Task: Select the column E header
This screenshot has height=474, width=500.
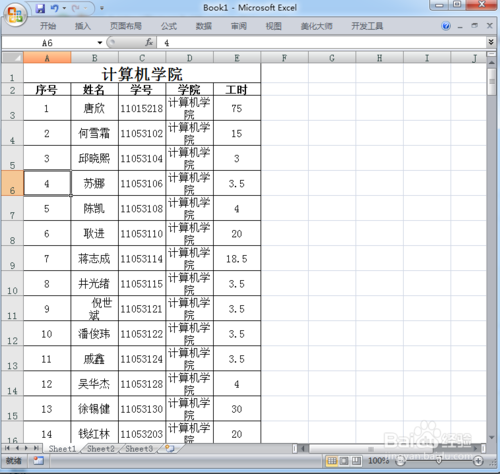Action: (x=237, y=58)
